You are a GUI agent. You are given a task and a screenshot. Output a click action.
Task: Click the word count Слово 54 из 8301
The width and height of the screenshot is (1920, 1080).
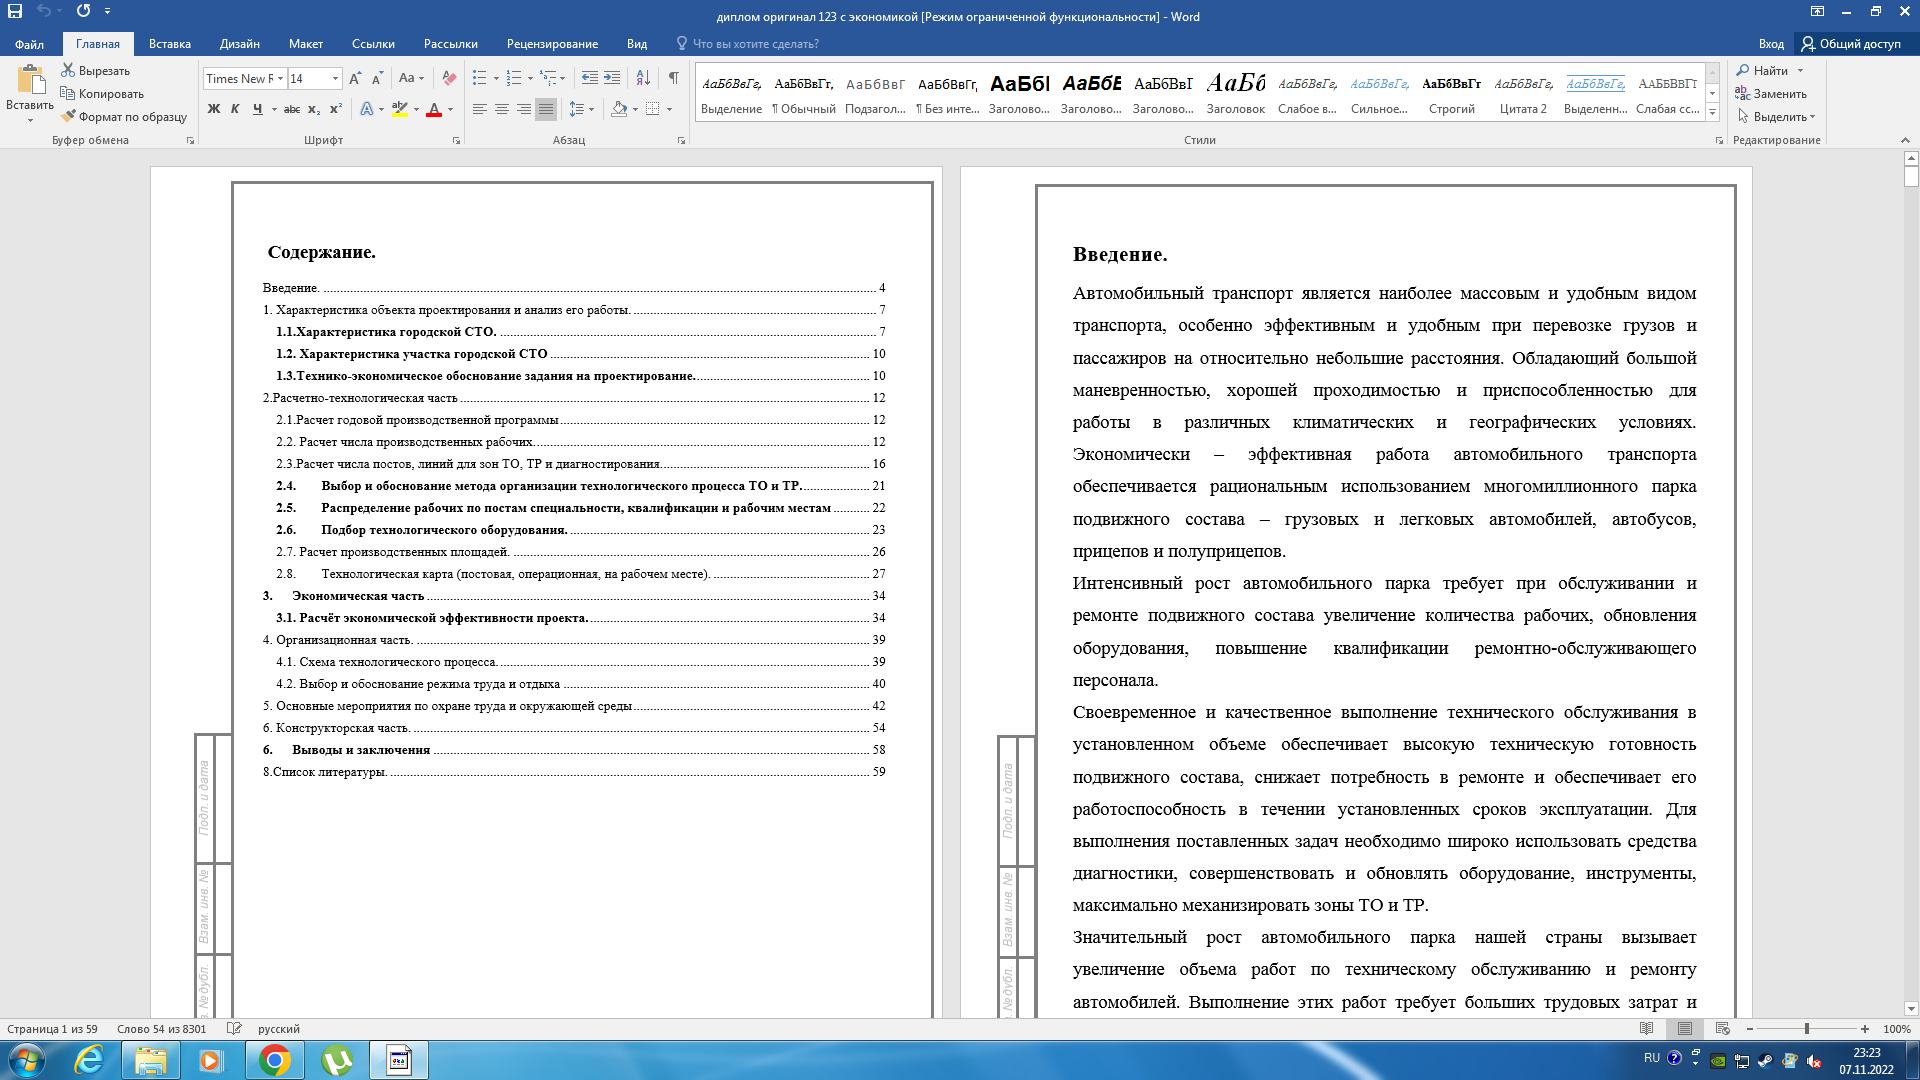tap(161, 1029)
